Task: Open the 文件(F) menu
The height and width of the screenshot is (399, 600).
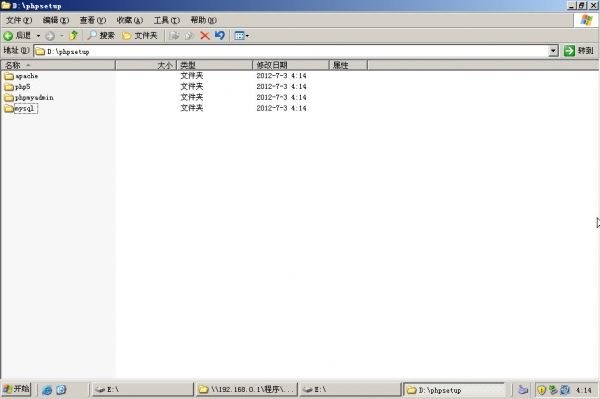Action: 19,20
